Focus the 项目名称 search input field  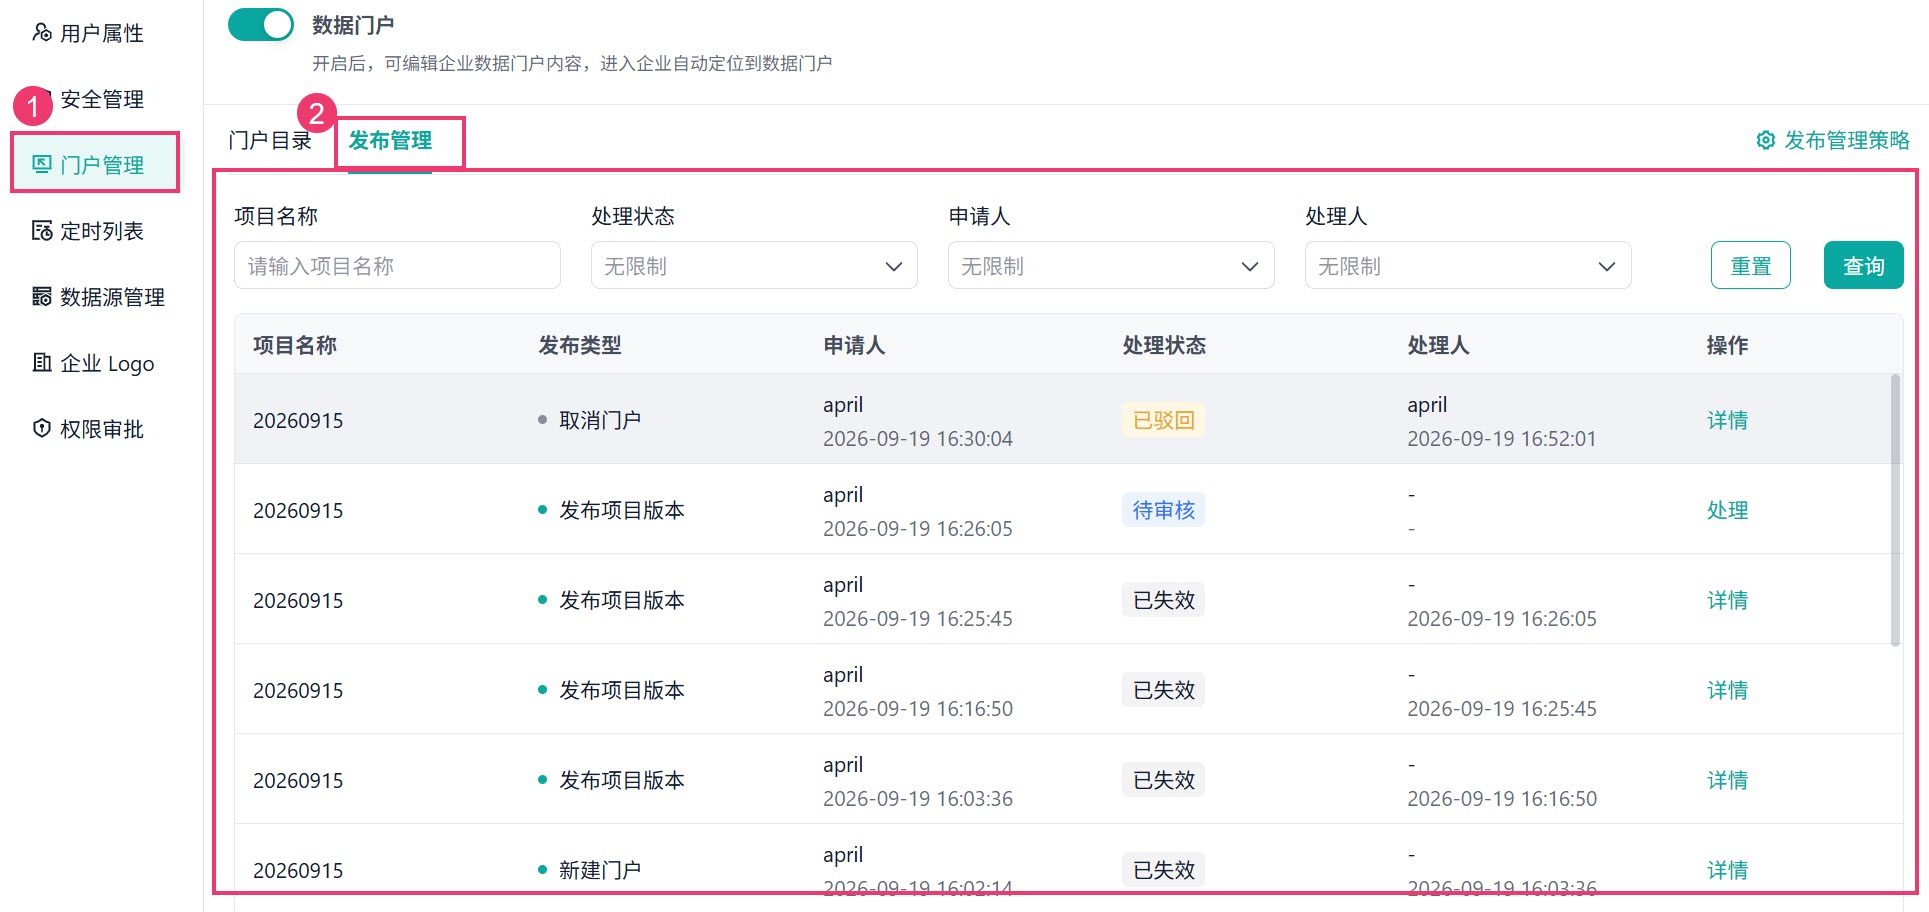point(397,266)
